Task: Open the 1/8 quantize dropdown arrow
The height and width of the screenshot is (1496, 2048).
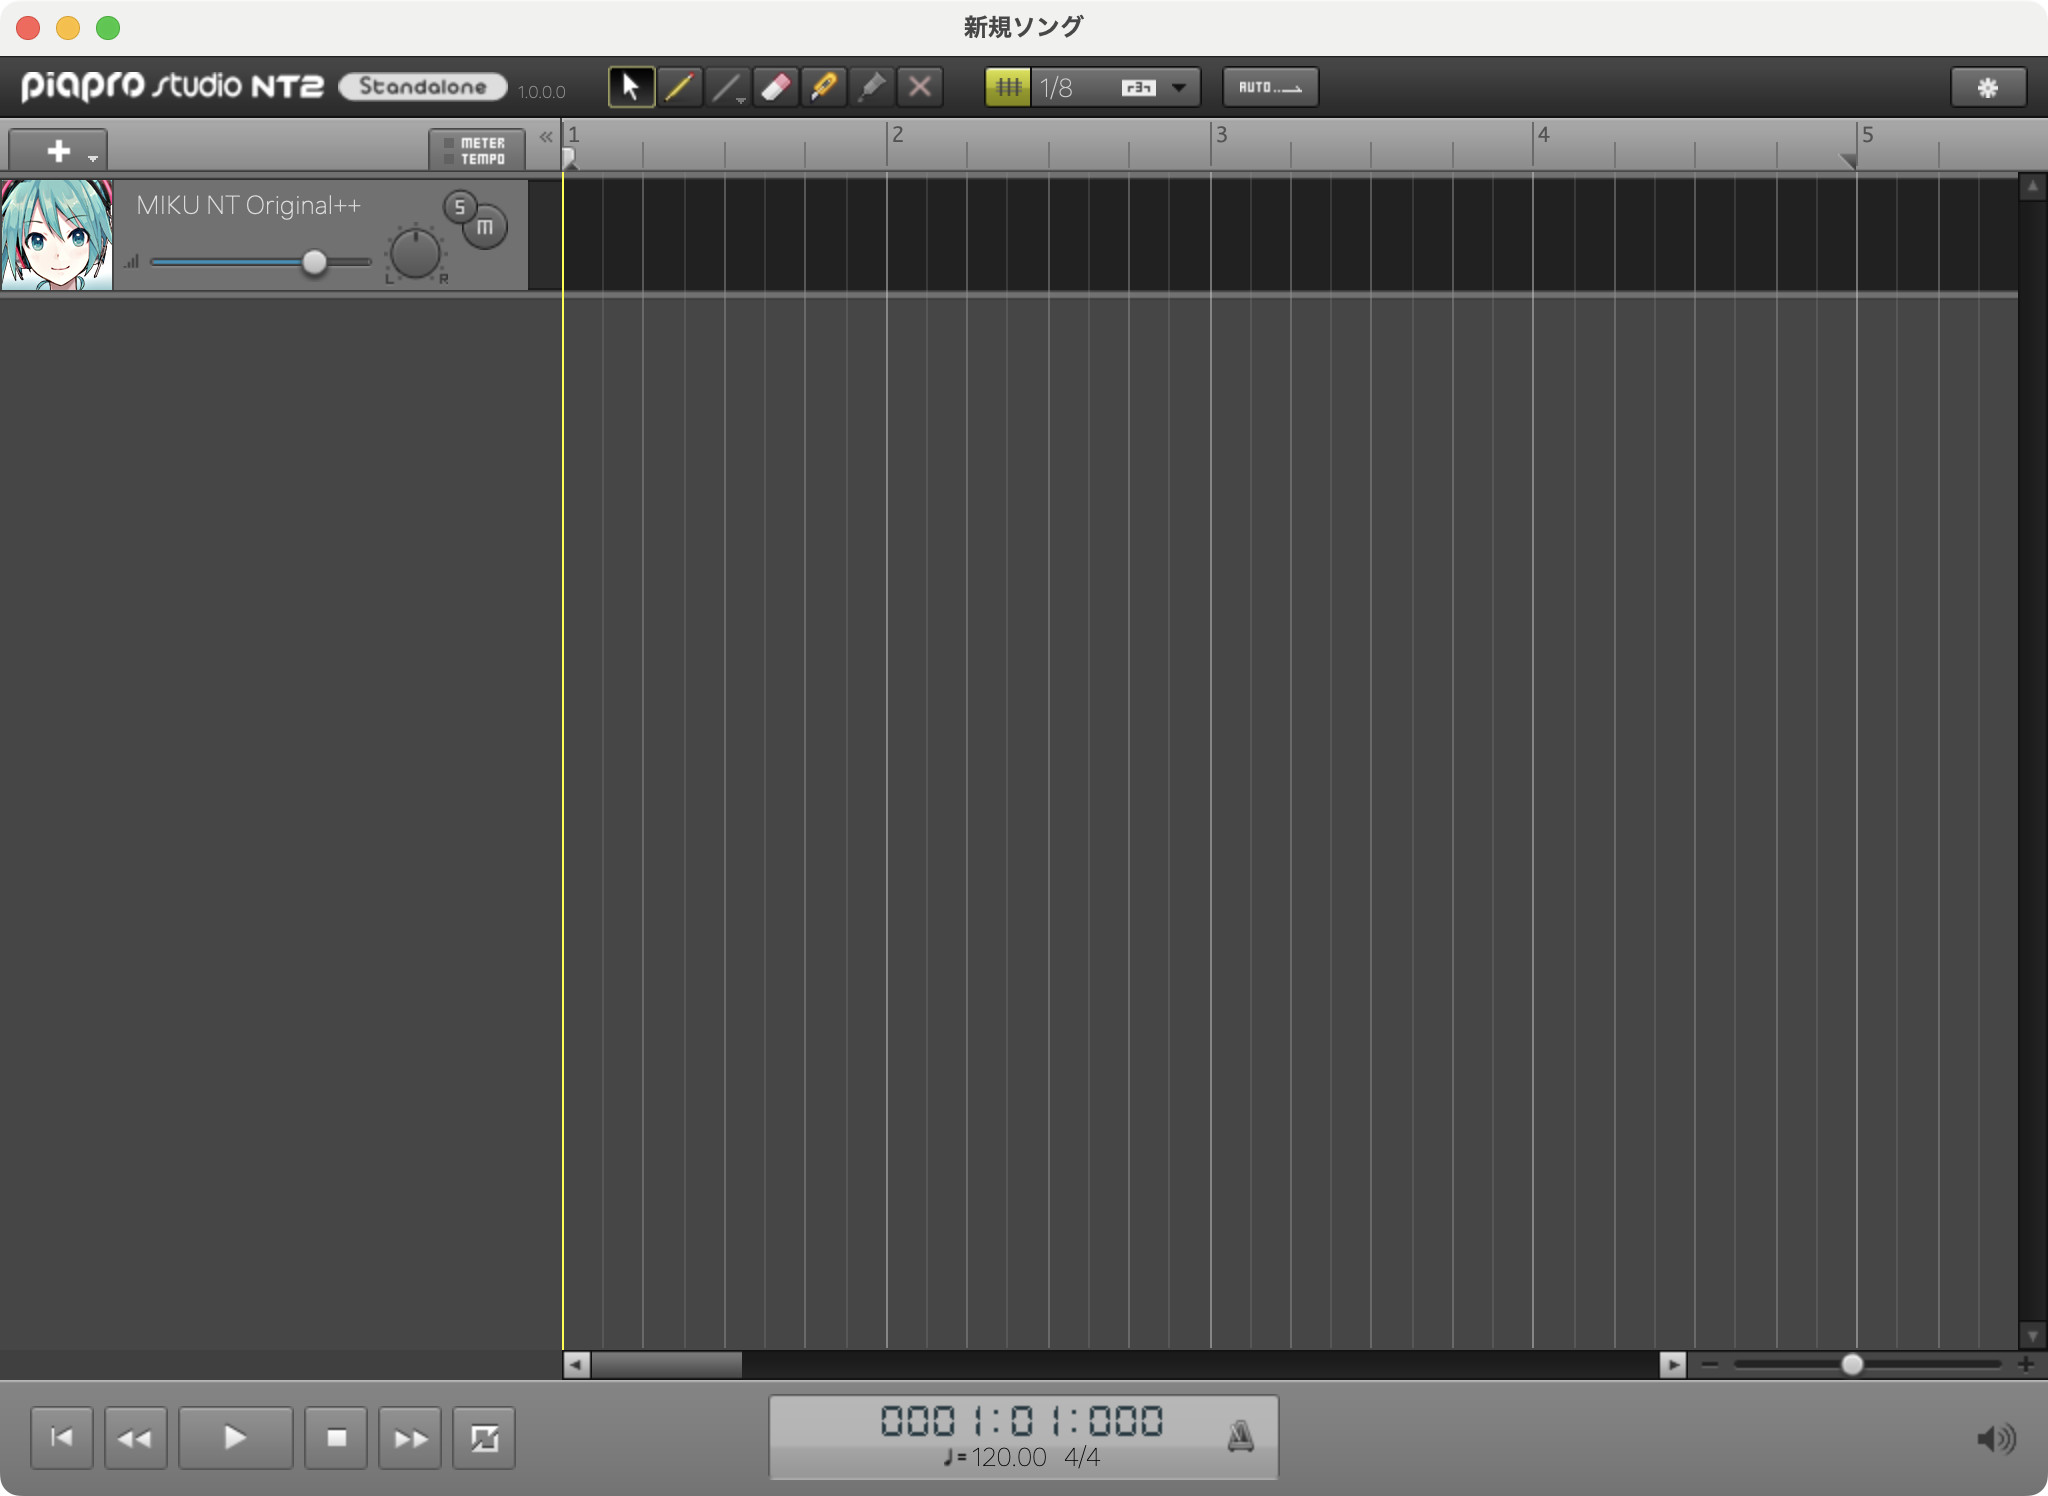Action: pyautogui.click(x=1179, y=87)
